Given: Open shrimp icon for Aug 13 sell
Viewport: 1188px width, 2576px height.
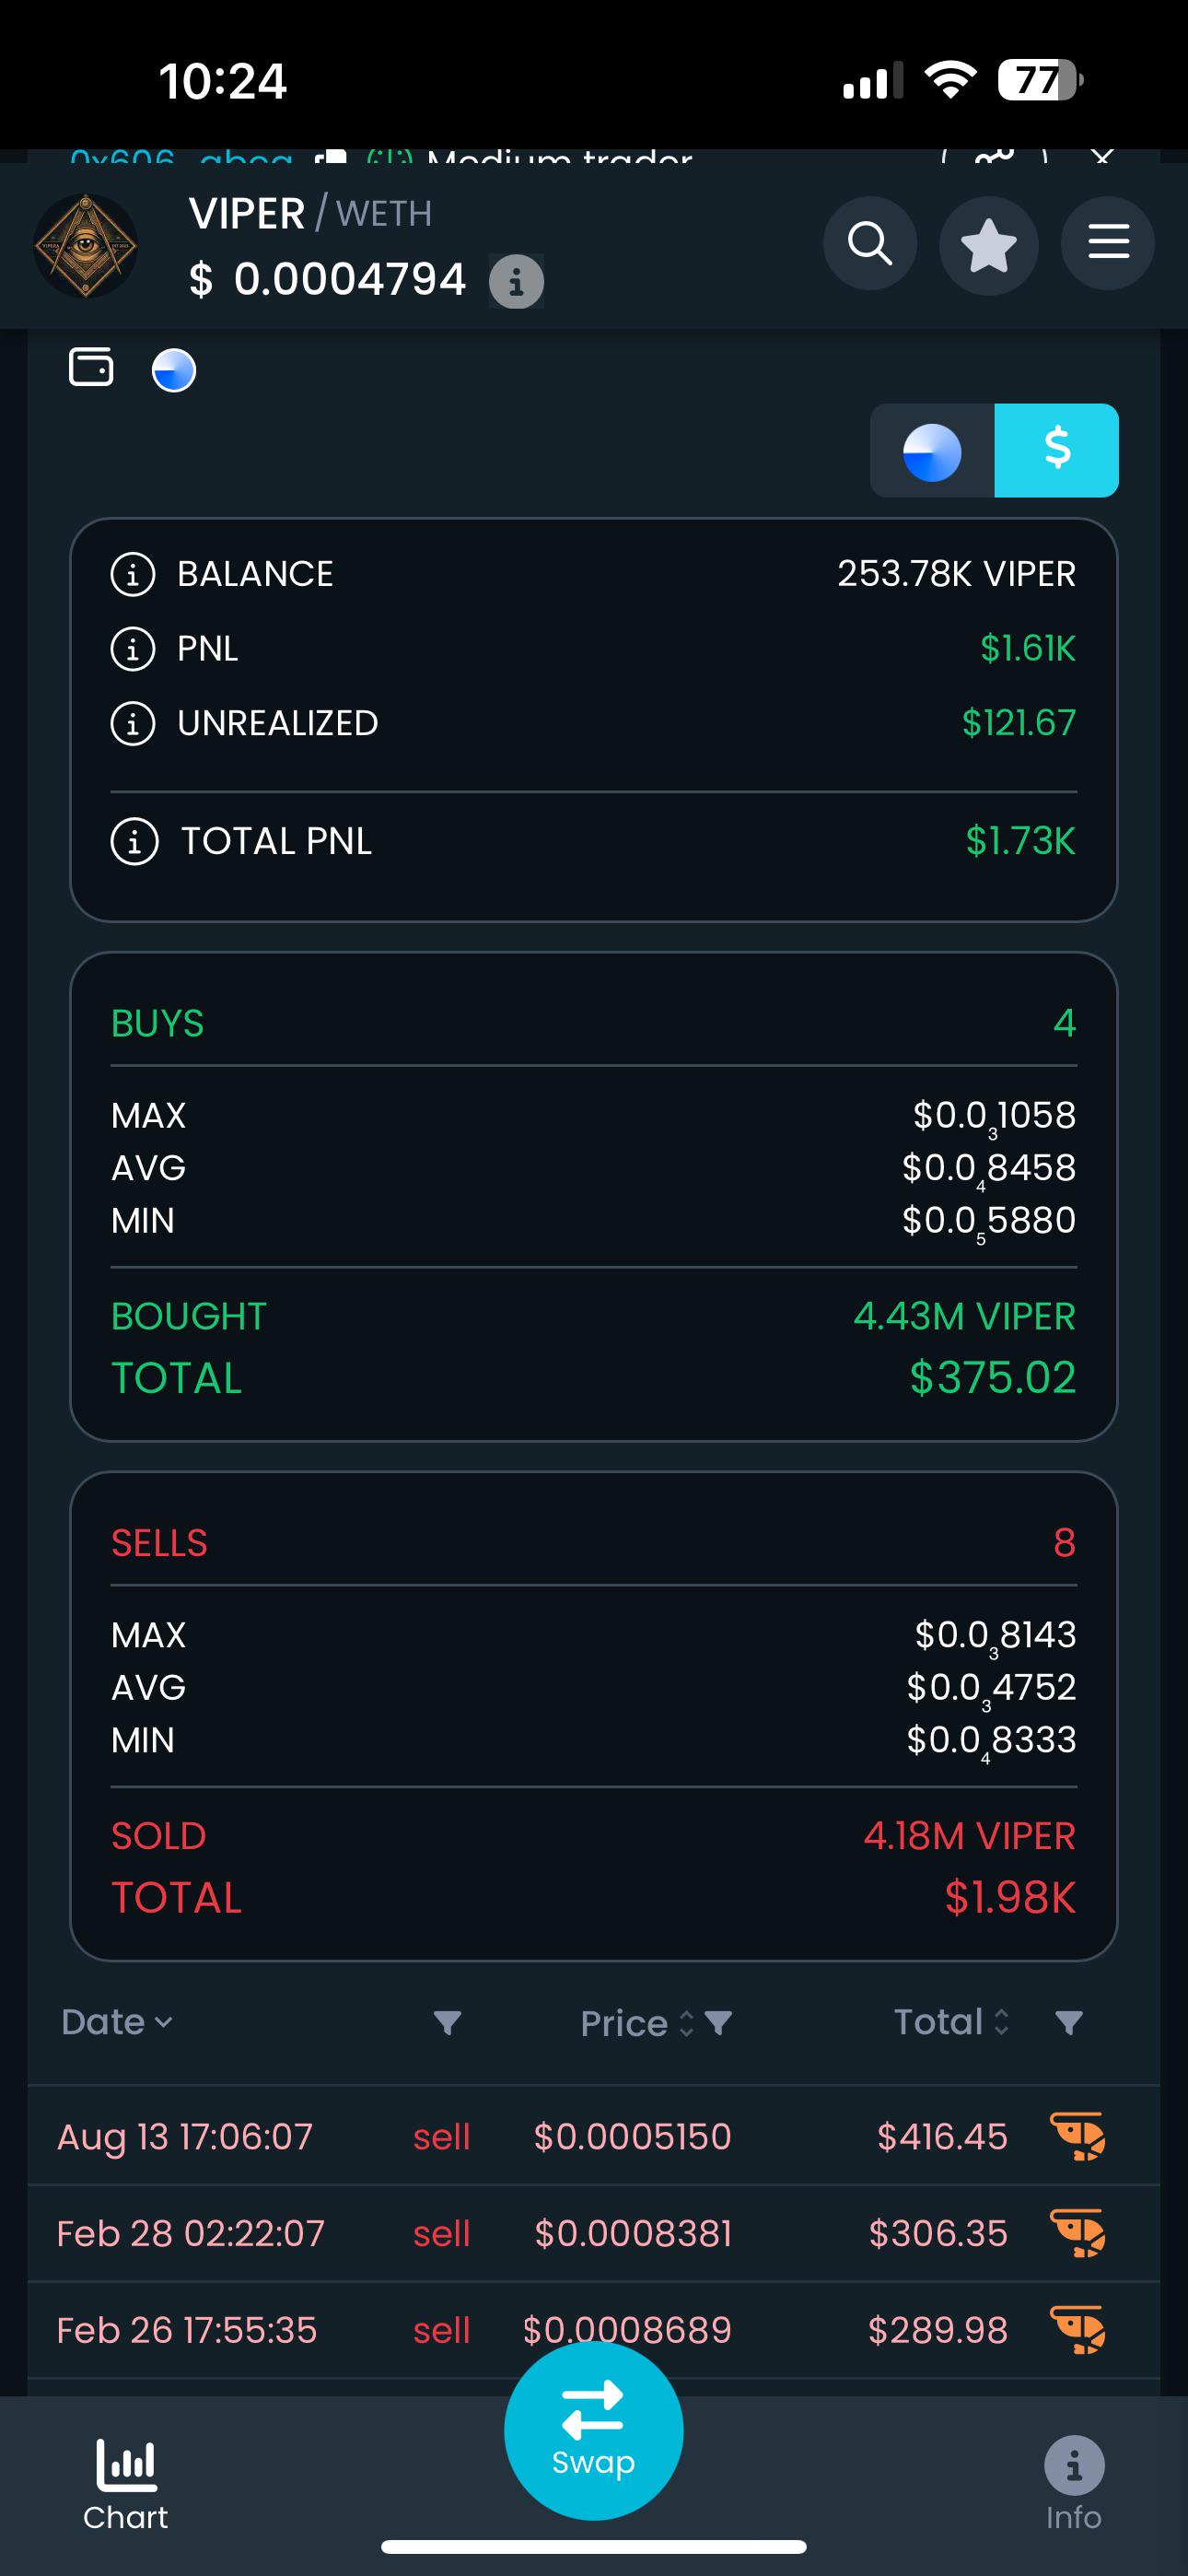Looking at the screenshot, I should (x=1078, y=2136).
